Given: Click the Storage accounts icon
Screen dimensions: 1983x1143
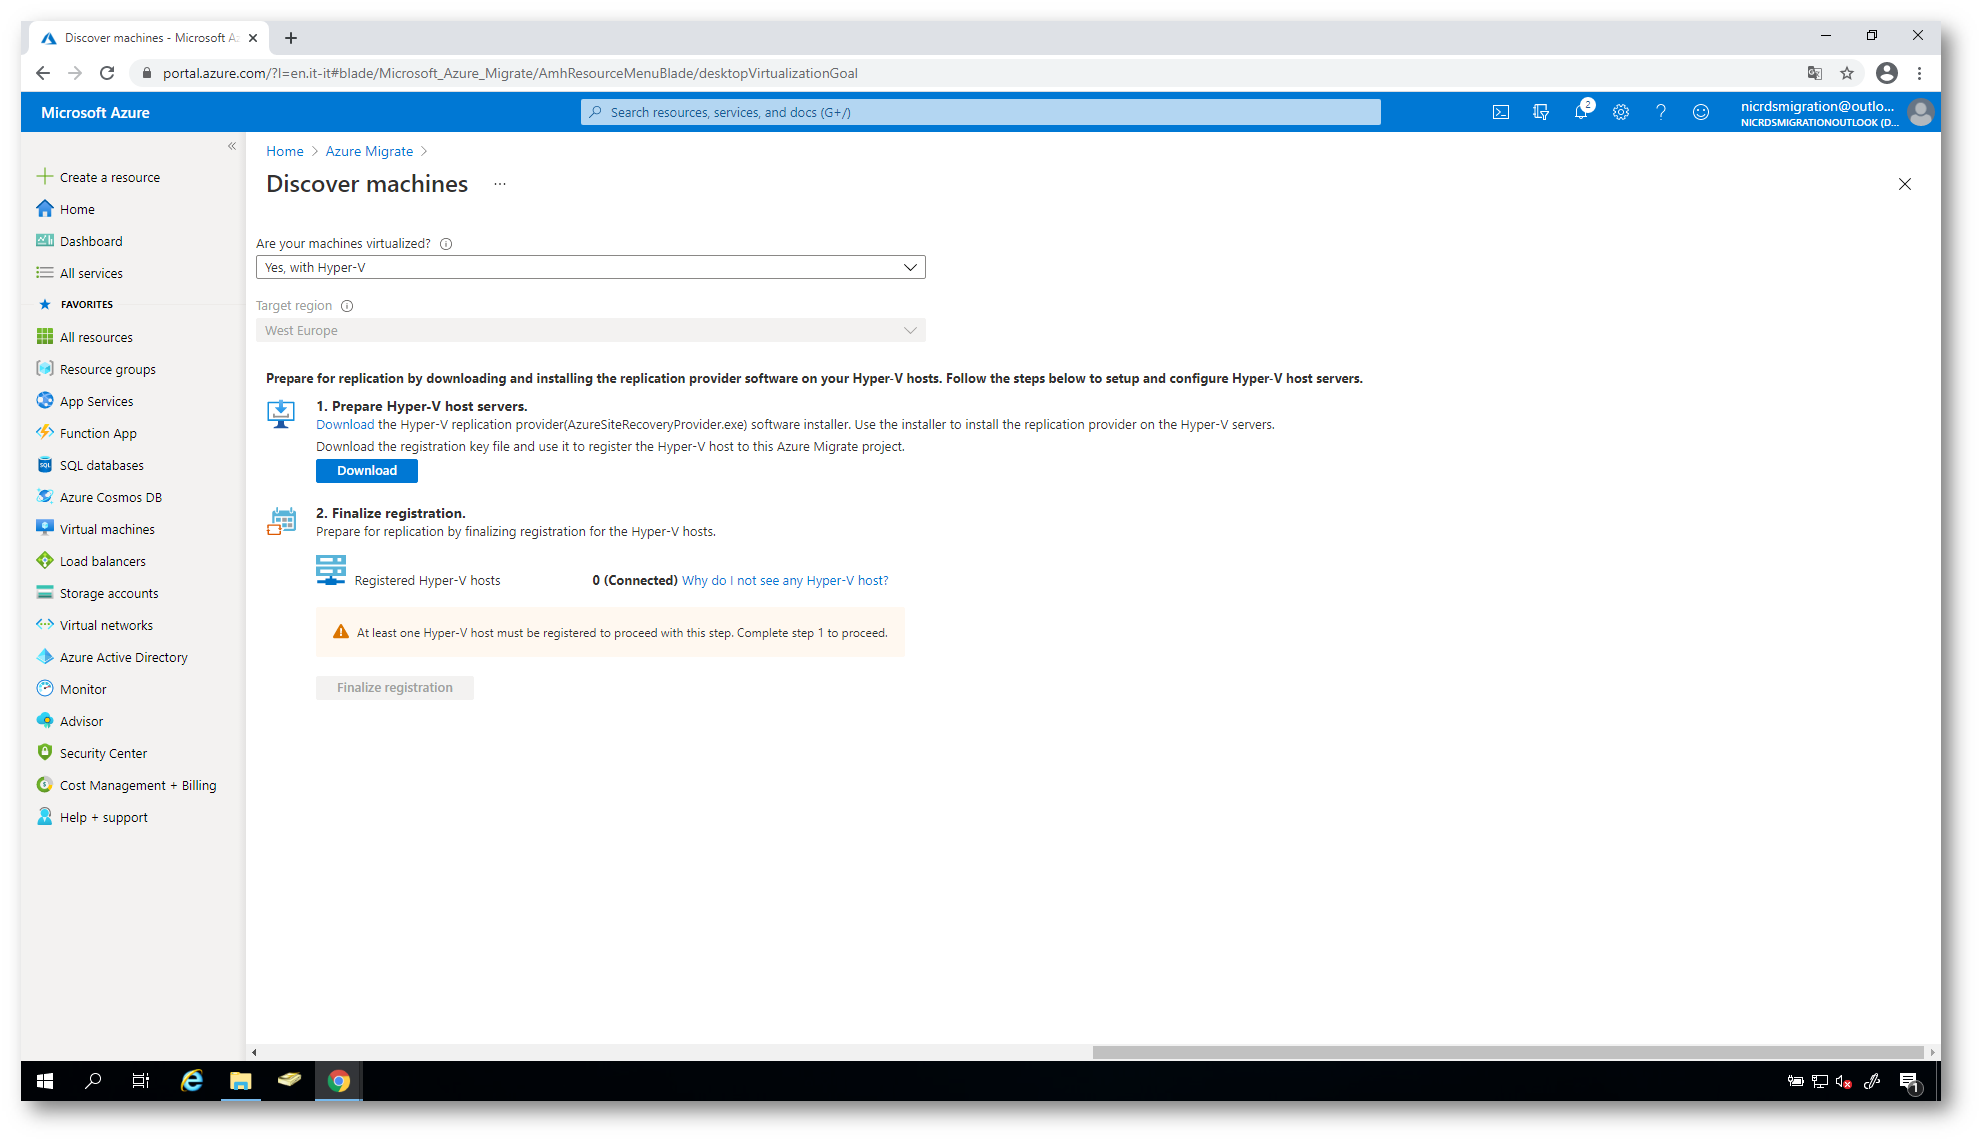Looking at the screenshot, I should click(45, 593).
